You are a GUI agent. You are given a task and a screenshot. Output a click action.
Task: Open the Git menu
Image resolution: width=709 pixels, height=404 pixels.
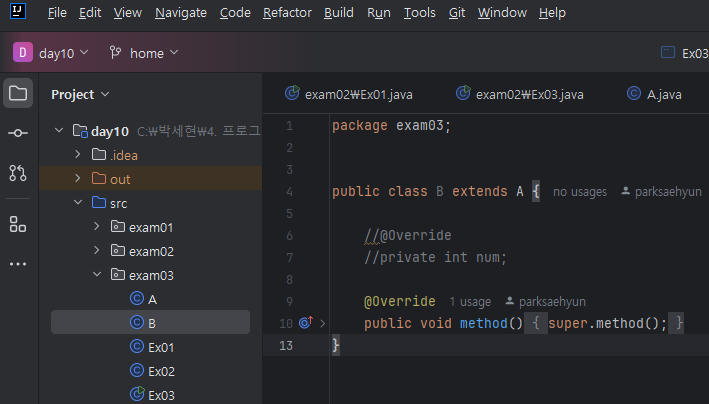tap(457, 13)
